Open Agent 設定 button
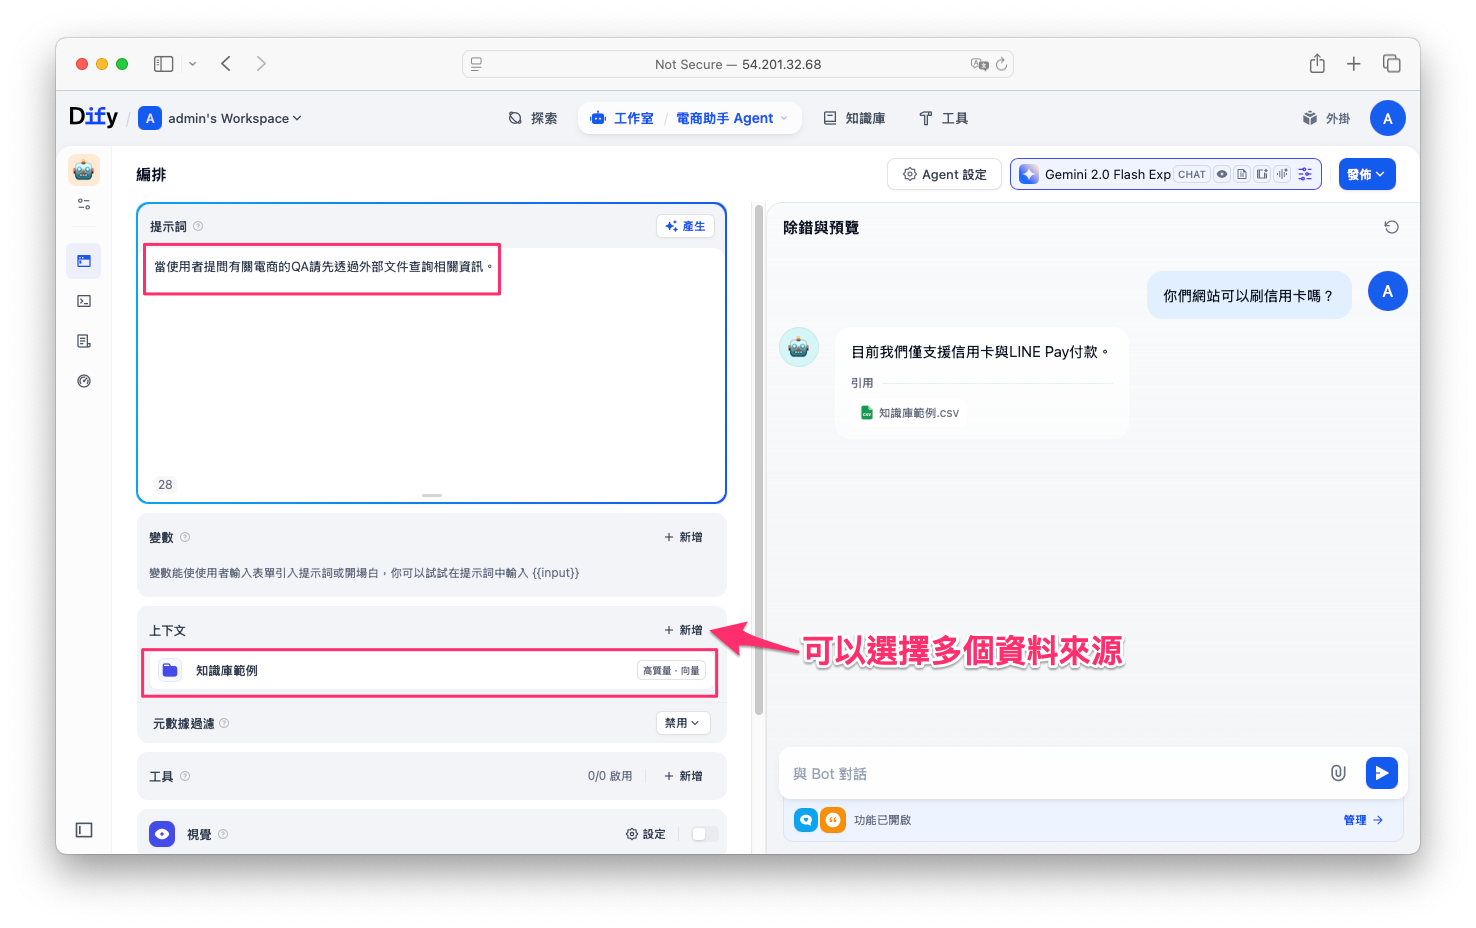This screenshot has width=1476, height=928. (x=944, y=174)
